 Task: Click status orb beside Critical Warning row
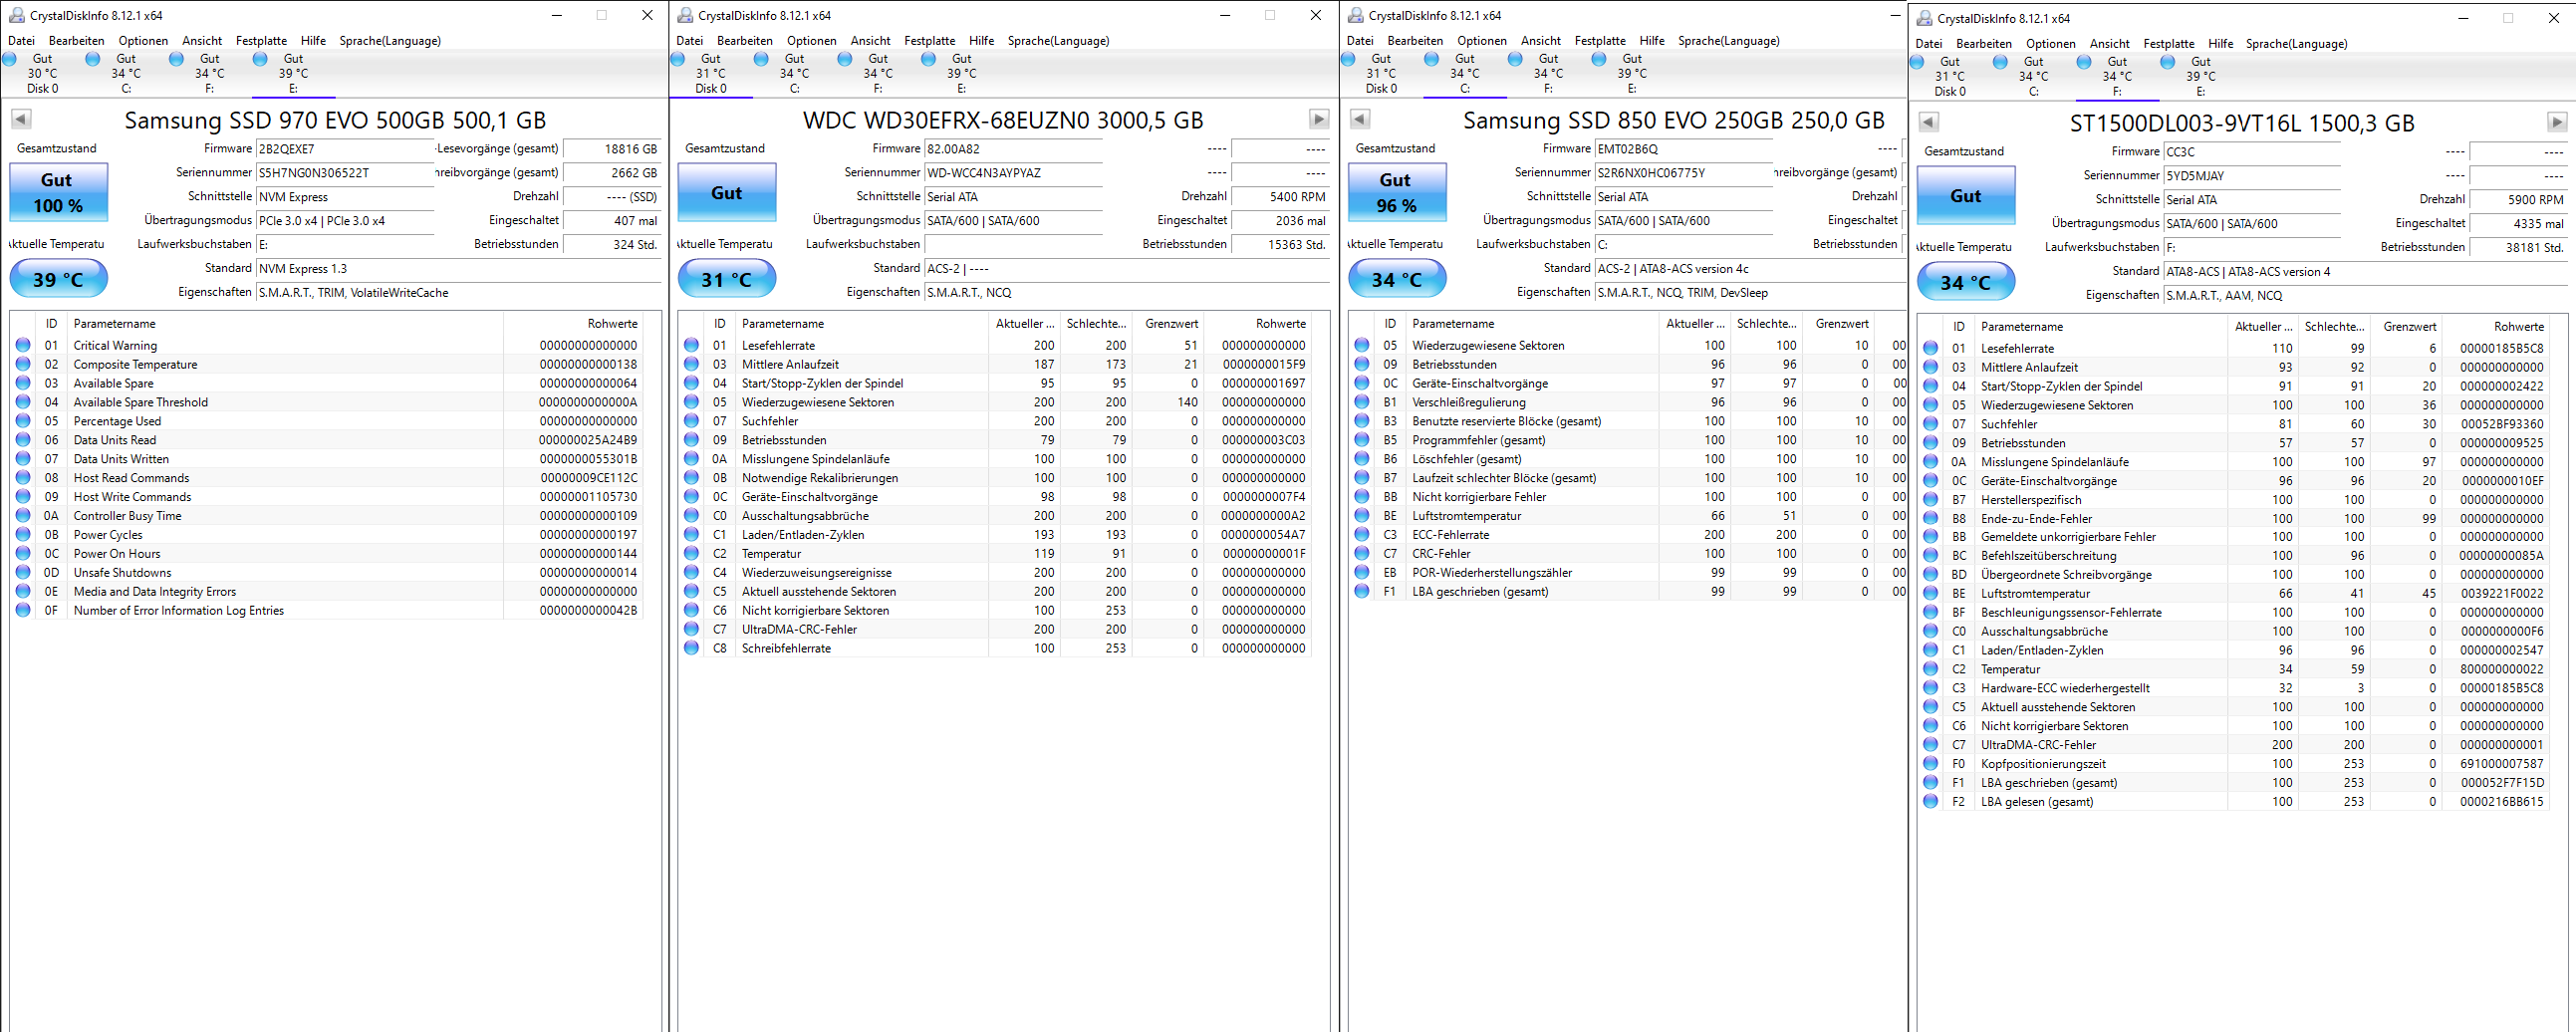click(23, 345)
